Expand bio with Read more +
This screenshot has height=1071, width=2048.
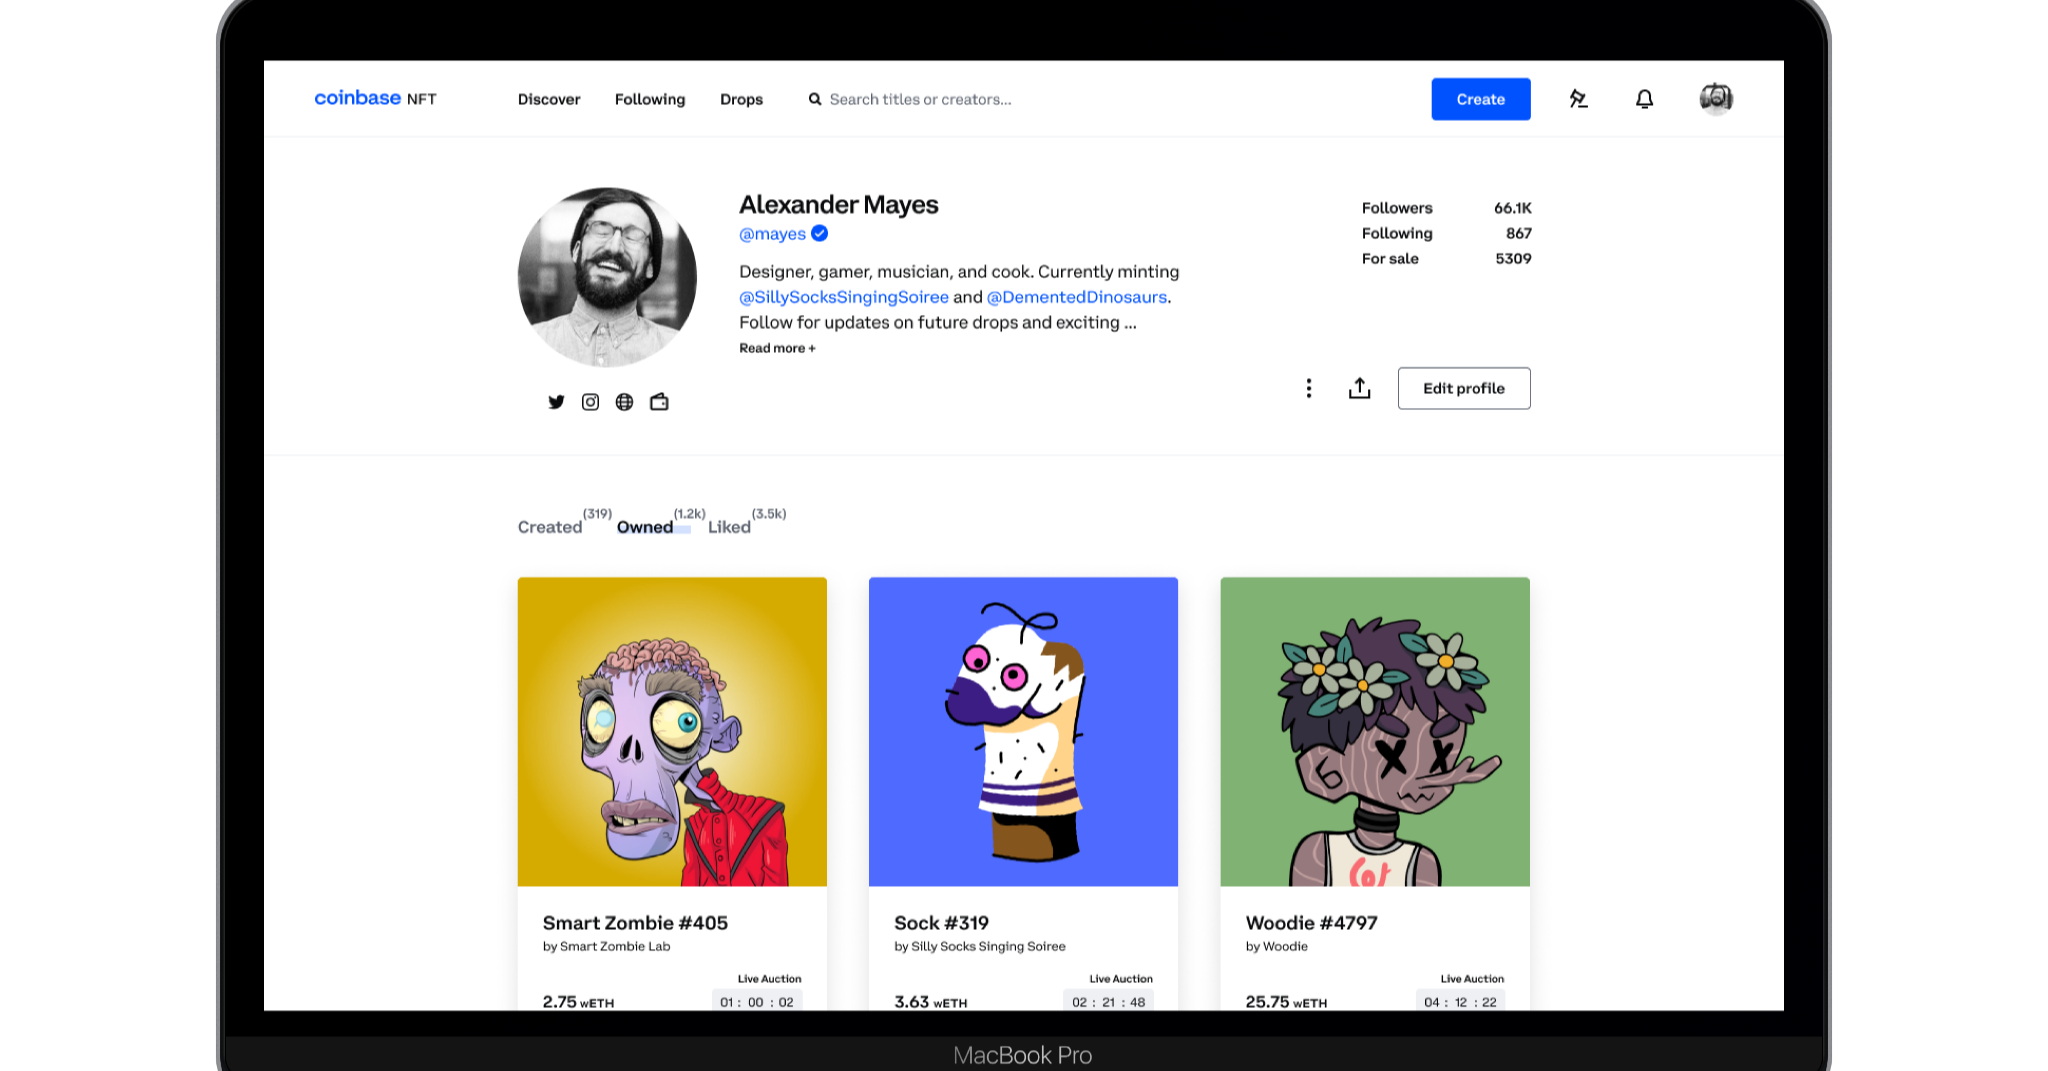(777, 348)
